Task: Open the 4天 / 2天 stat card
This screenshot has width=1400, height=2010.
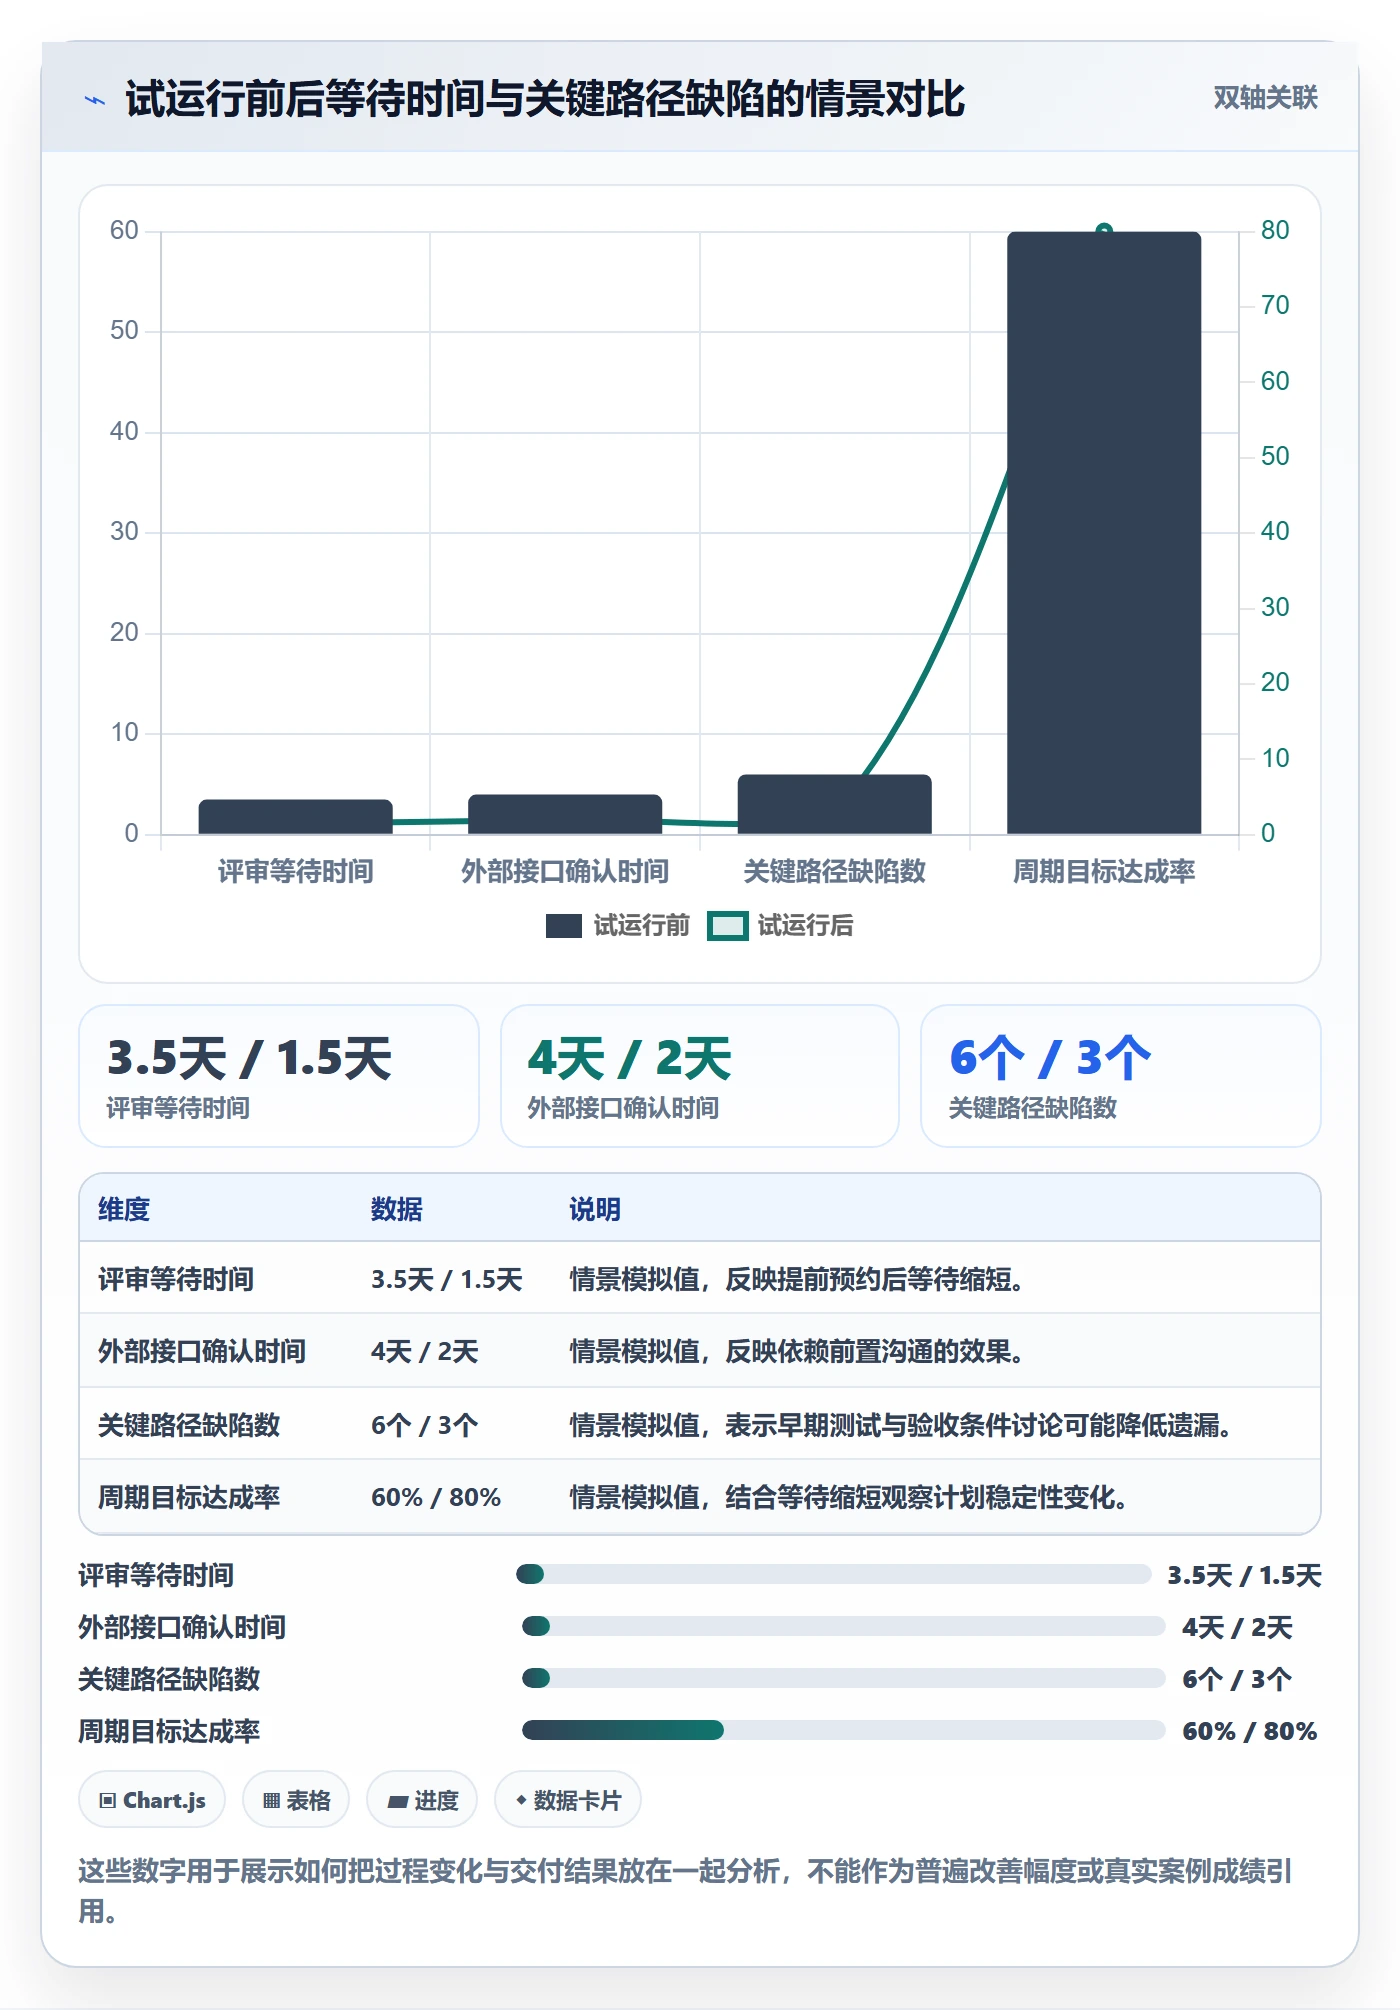Action: point(700,1076)
